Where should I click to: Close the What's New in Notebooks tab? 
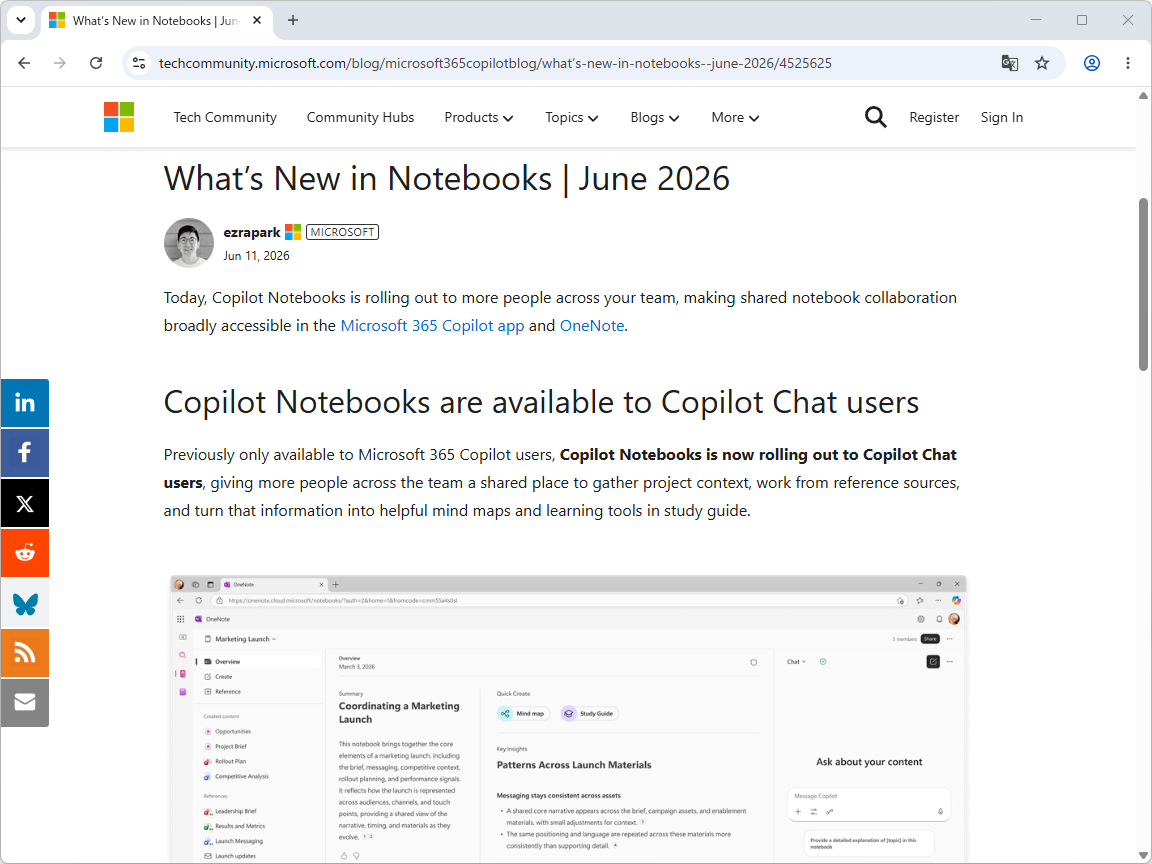pyautogui.click(x=257, y=21)
